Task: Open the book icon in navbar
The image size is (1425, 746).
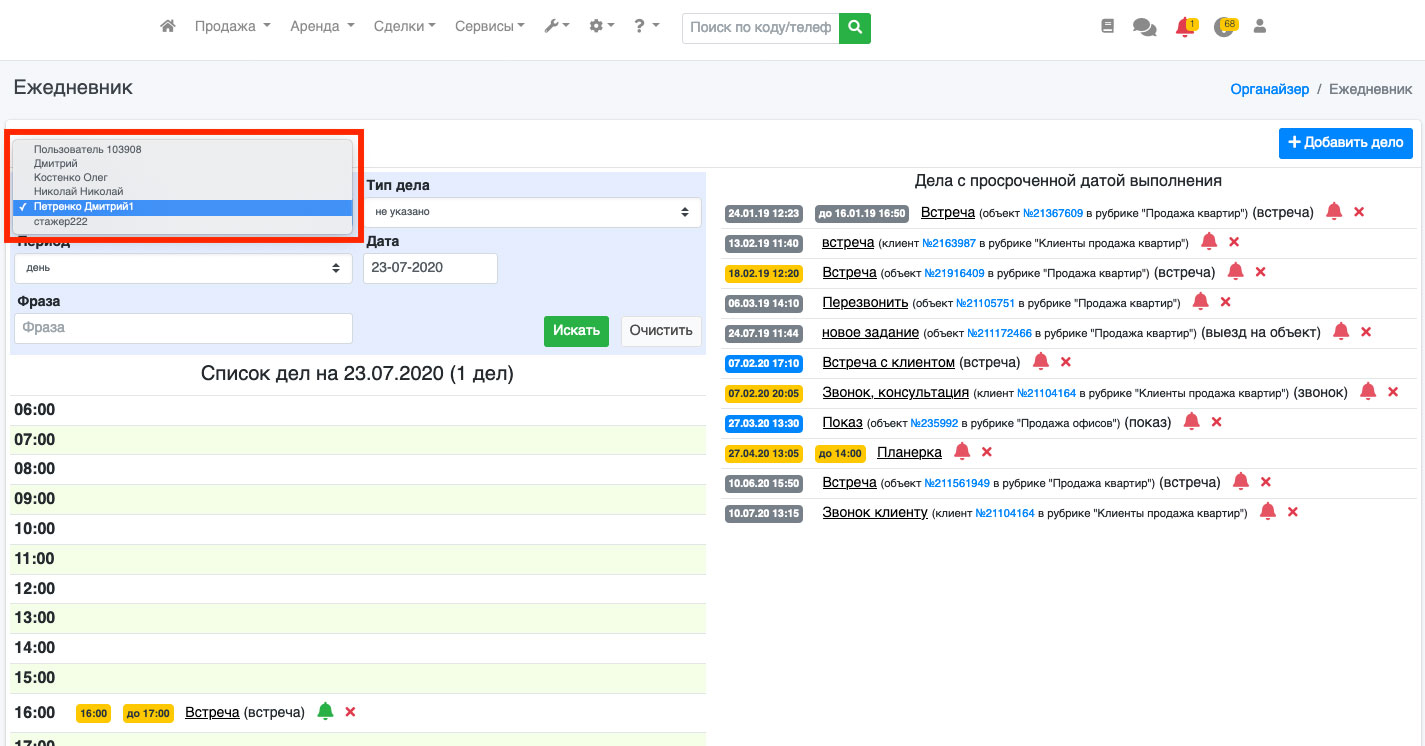Action: 1107,27
